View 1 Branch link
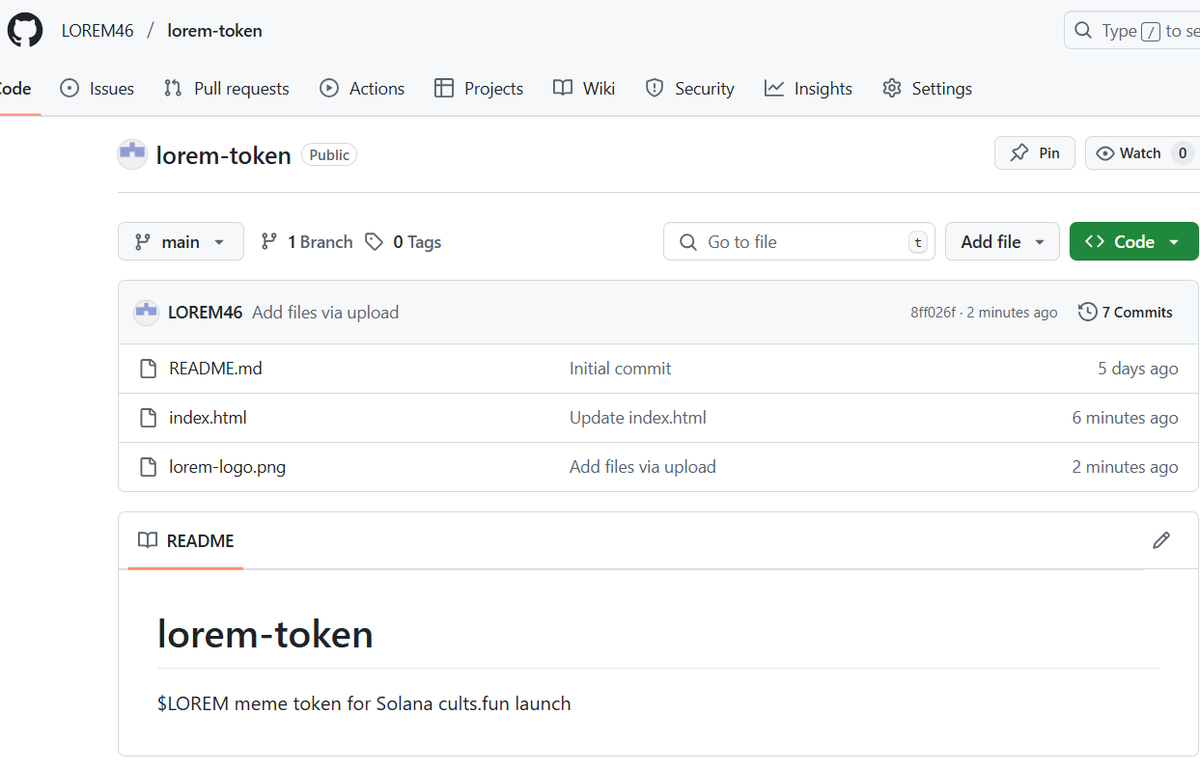The width and height of the screenshot is (1200, 769). coord(307,242)
